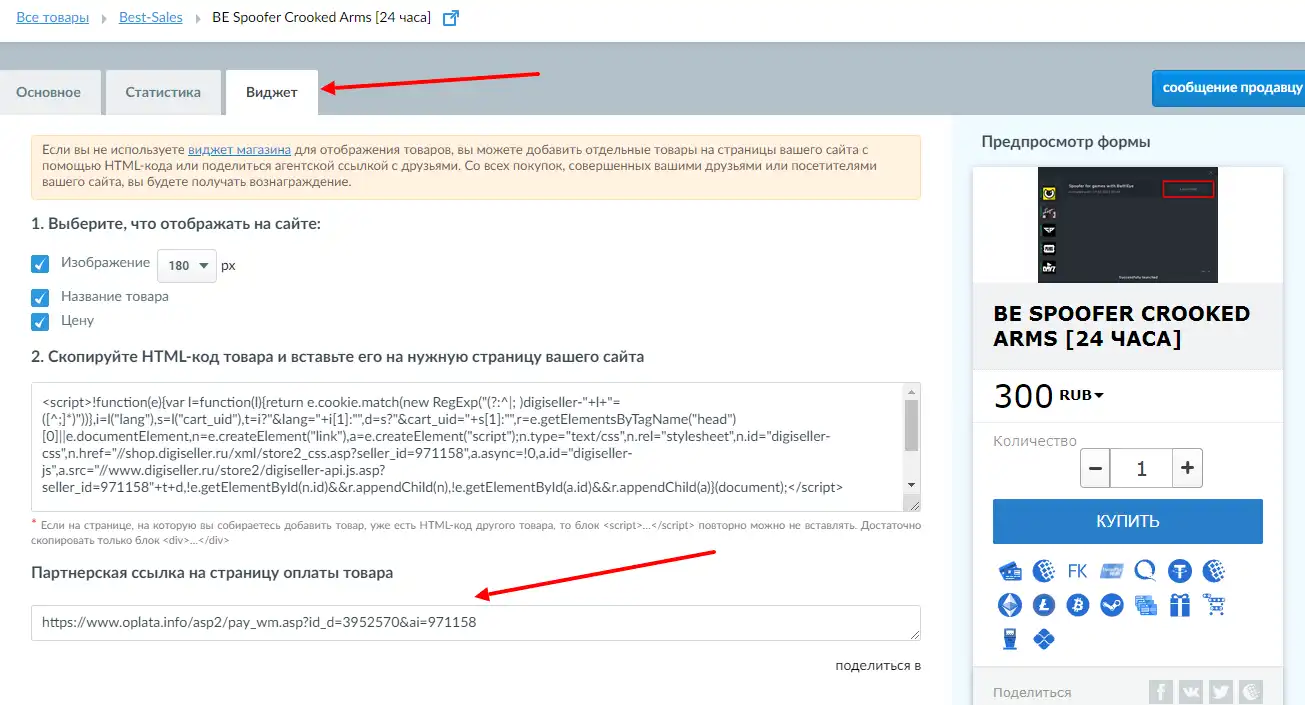Decrease quantity with minus button
This screenshot has width=1305, height=705.
1096,468
